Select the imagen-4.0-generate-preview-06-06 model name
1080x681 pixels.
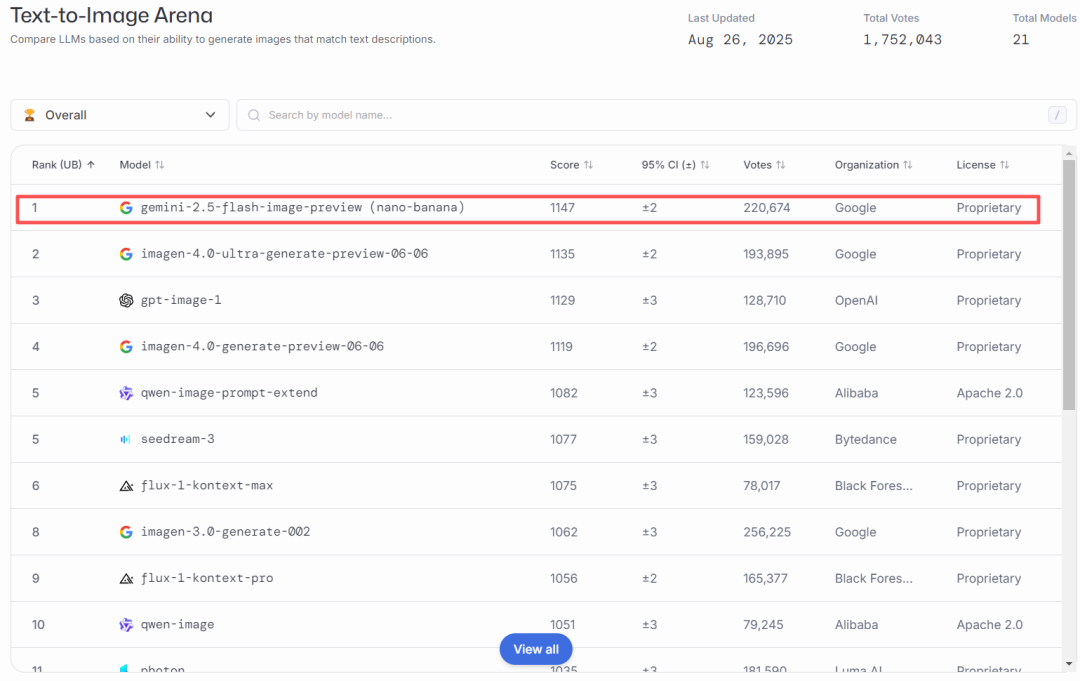coord(262,346)
